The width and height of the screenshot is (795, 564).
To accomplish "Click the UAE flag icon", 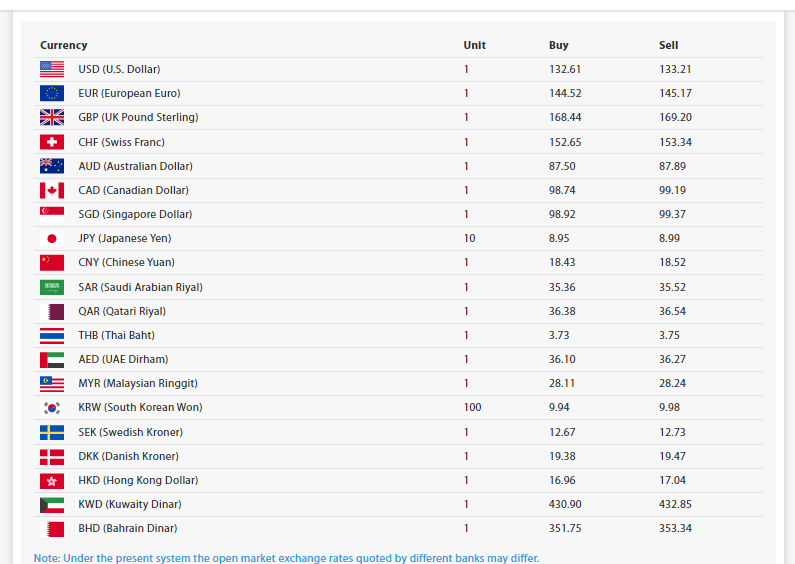I will coord(52,359).
